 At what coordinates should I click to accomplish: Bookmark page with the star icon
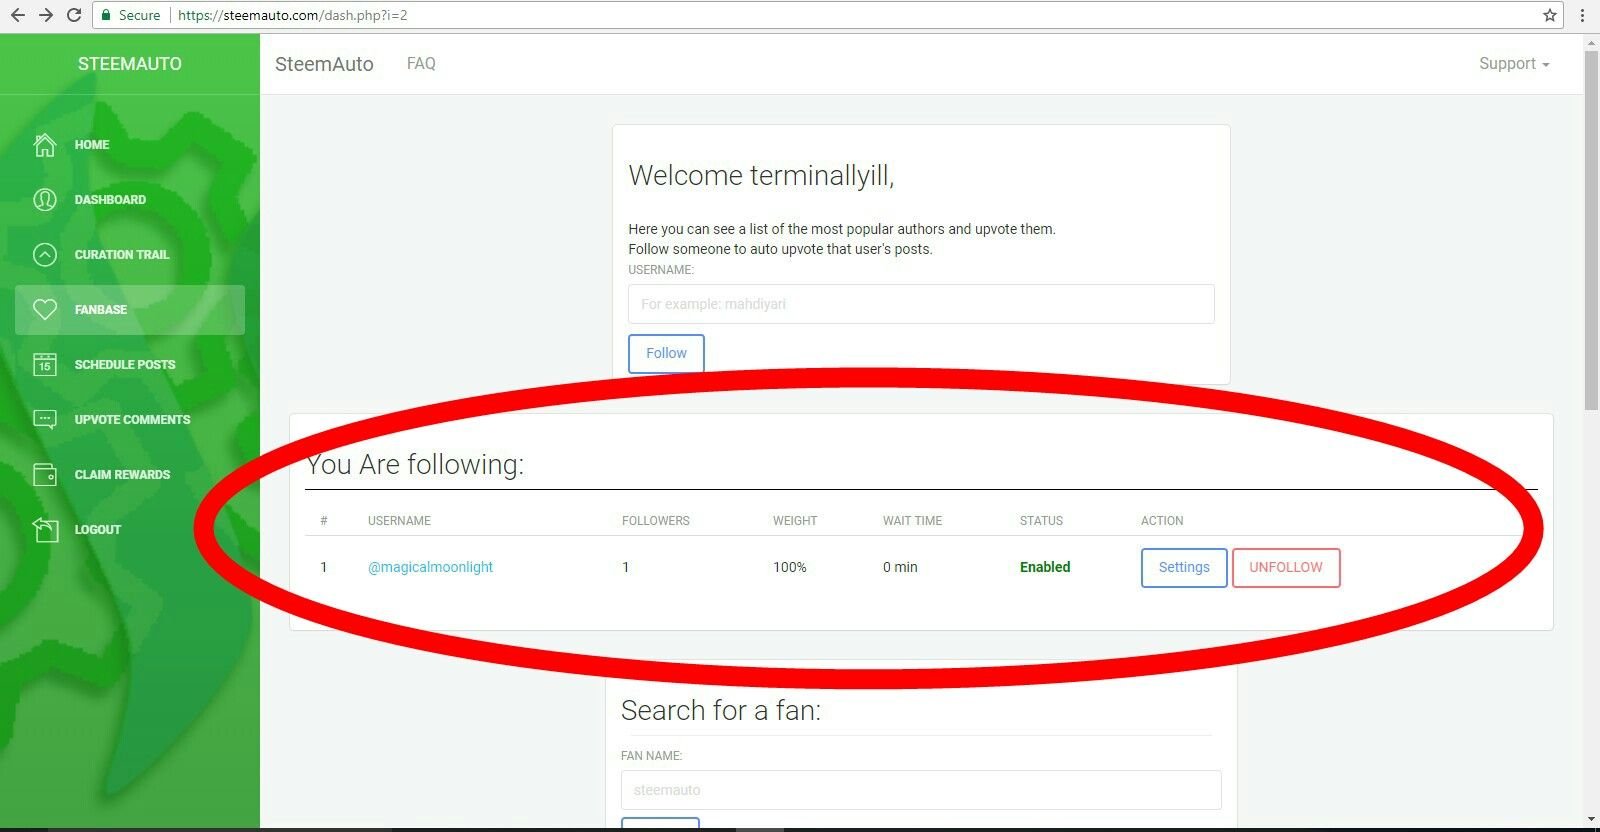(1550, 15)
